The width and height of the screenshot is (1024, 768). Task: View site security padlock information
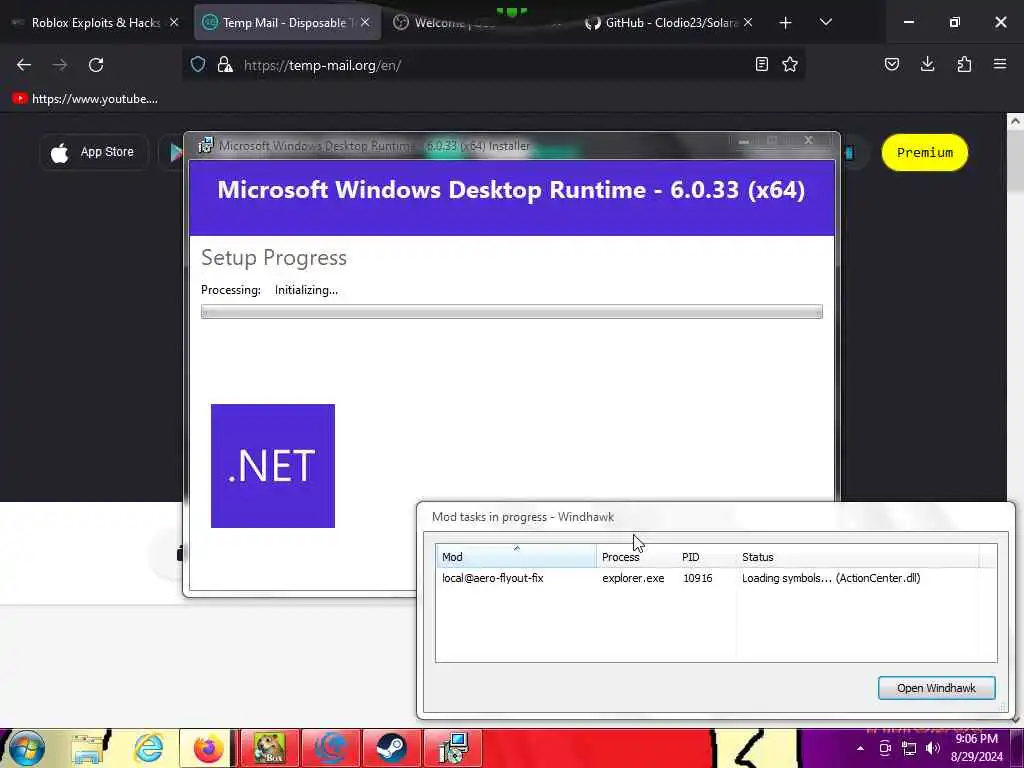(225, 65)
